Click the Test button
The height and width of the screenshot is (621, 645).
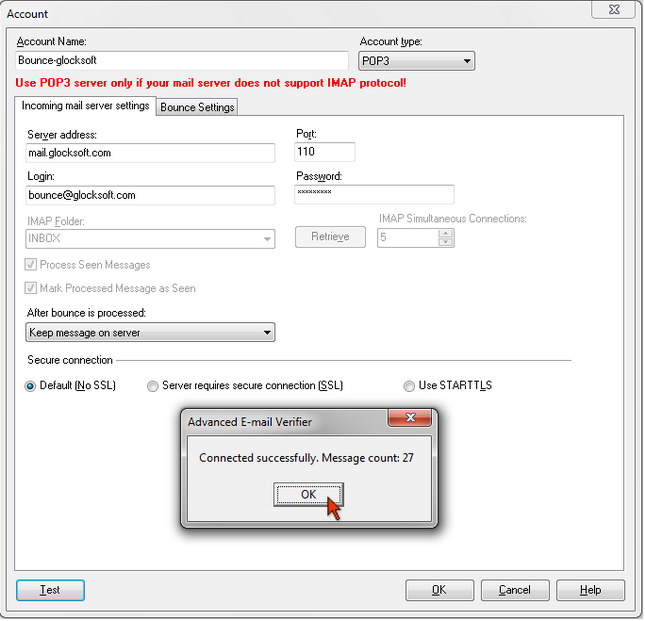click(x=51, y=591)
